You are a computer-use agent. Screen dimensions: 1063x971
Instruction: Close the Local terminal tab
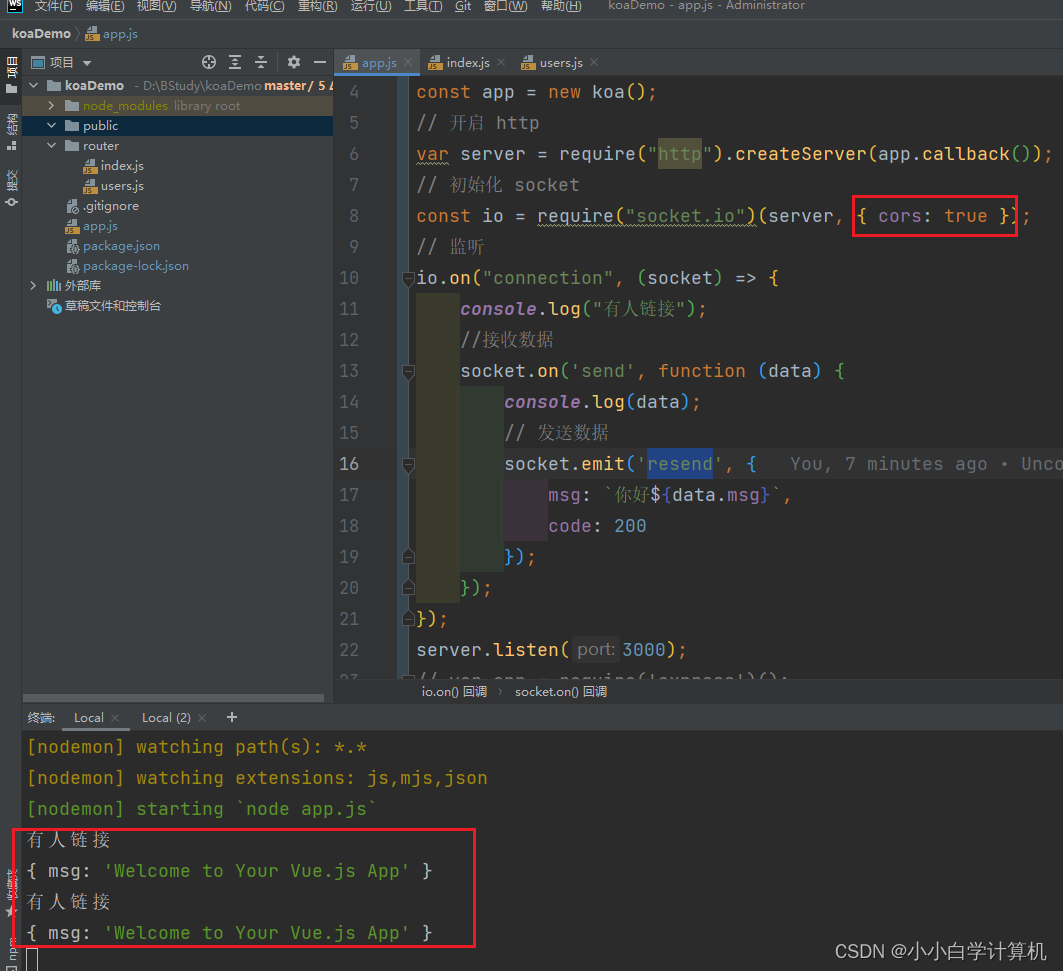(115, 717)
